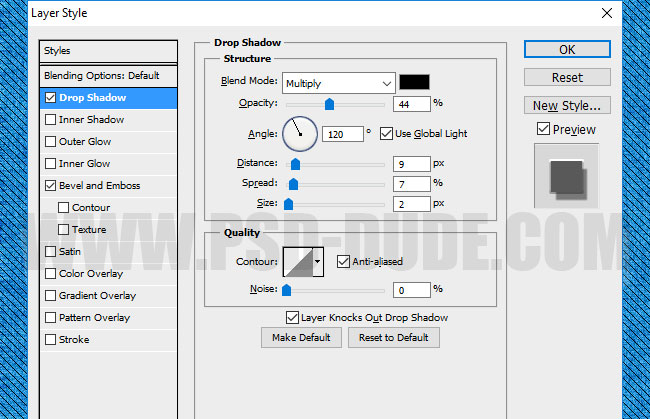
Task: Open the black shadow color swatch
Action: (415, 83)
